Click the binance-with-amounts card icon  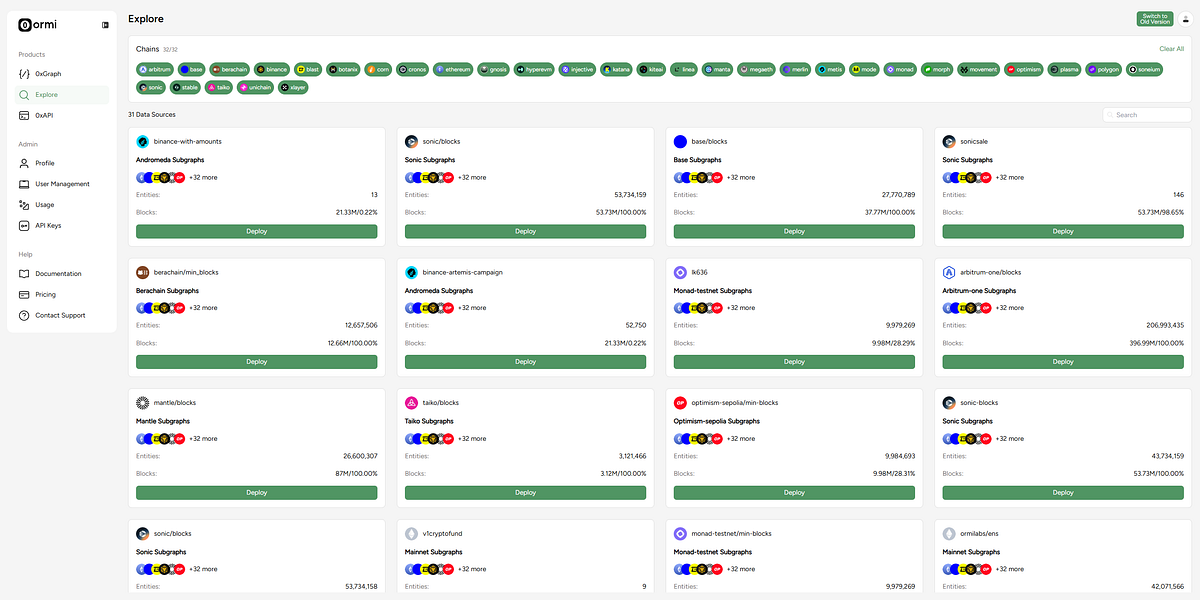pos(142,142)
